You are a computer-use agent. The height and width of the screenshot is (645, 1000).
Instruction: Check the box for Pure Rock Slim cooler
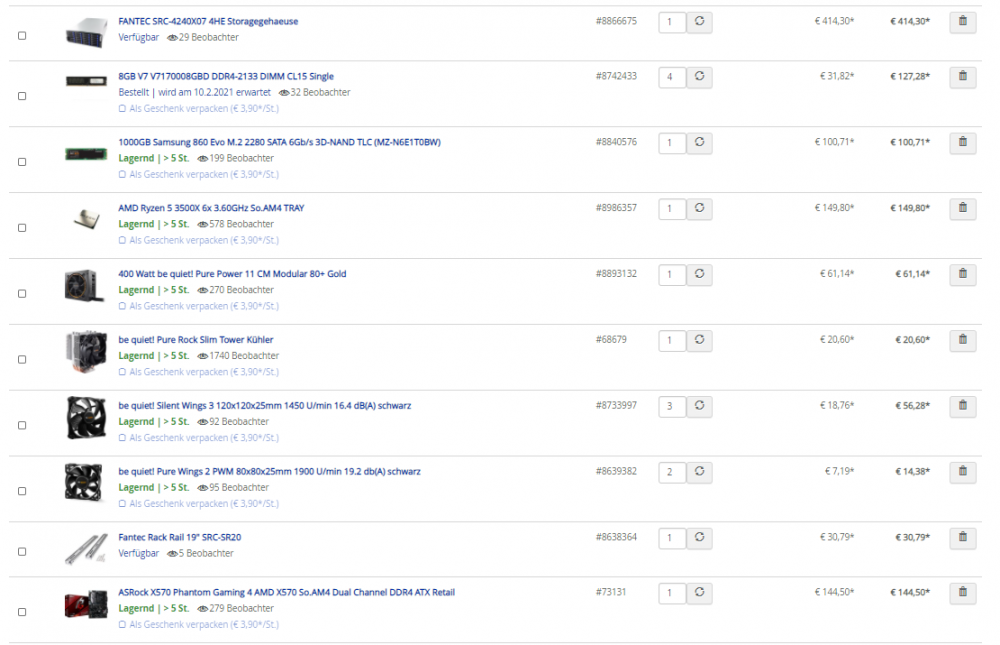pyautogui.click(x=22, y=360)
